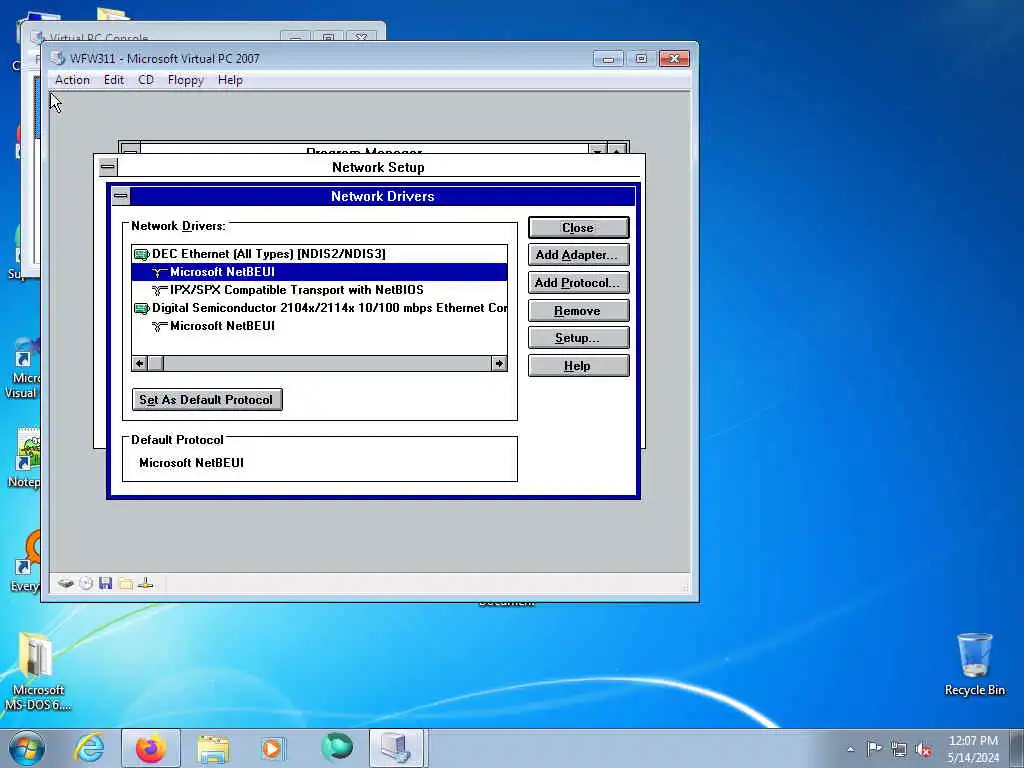Select IPX/SPX Compatible Transport with NetBIOS
Image resolution: width=1024 pixels, height=768 pixels.
click(319, 290)
